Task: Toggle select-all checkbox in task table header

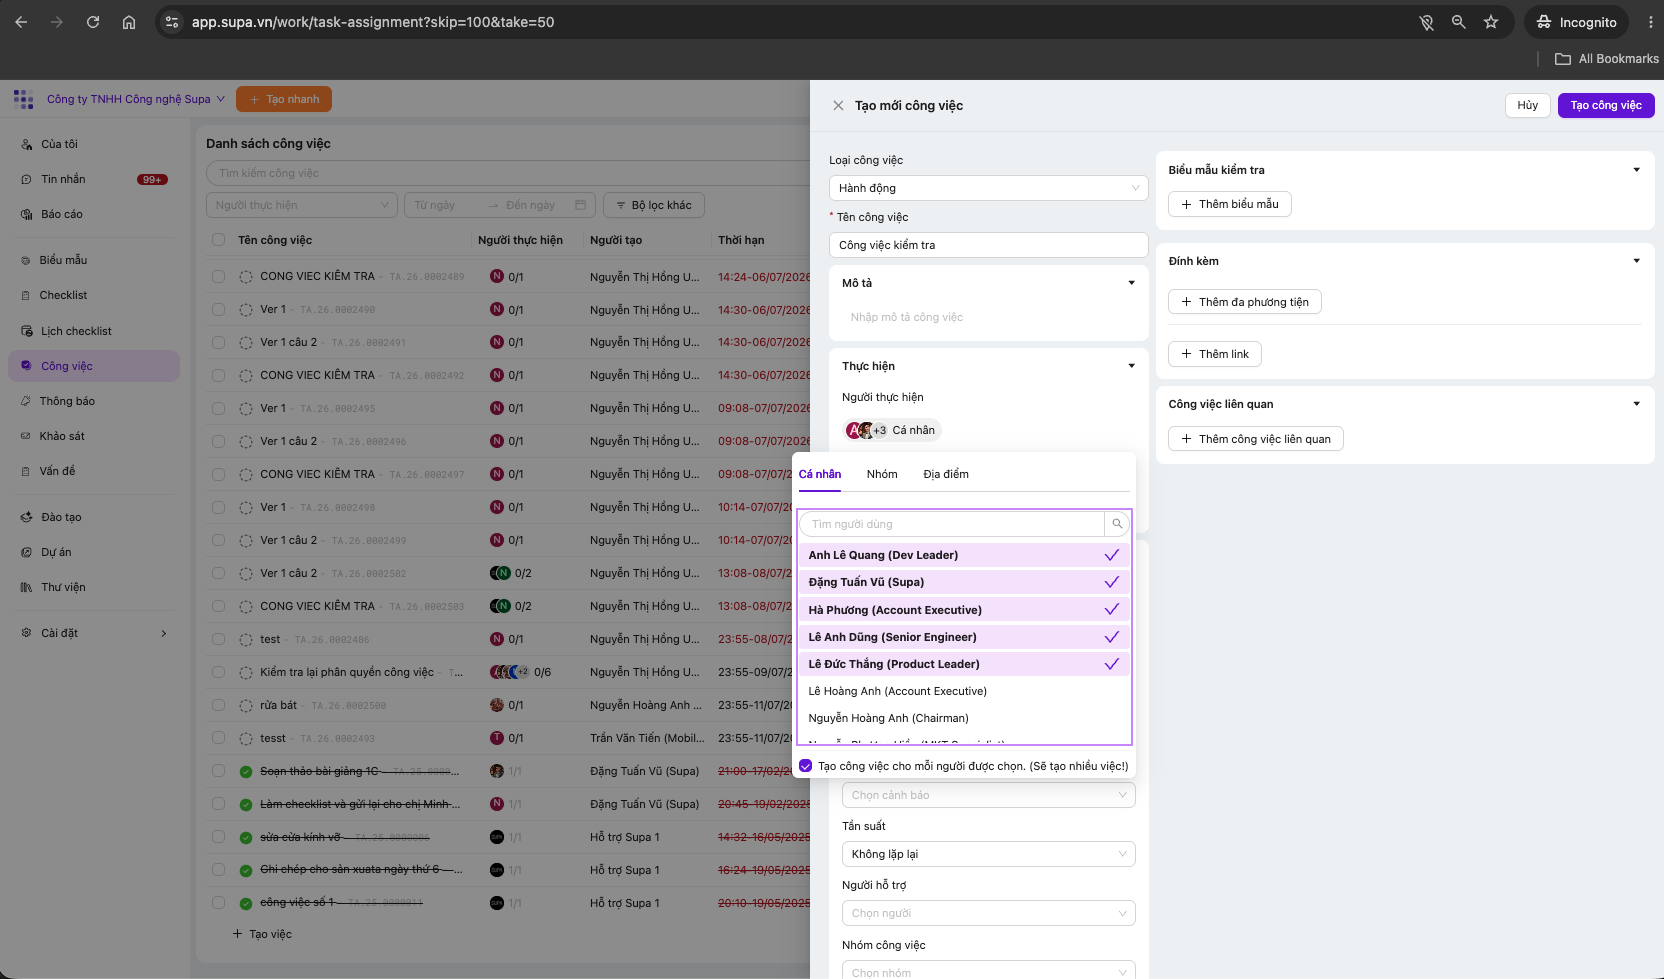Action: point(218,240)
